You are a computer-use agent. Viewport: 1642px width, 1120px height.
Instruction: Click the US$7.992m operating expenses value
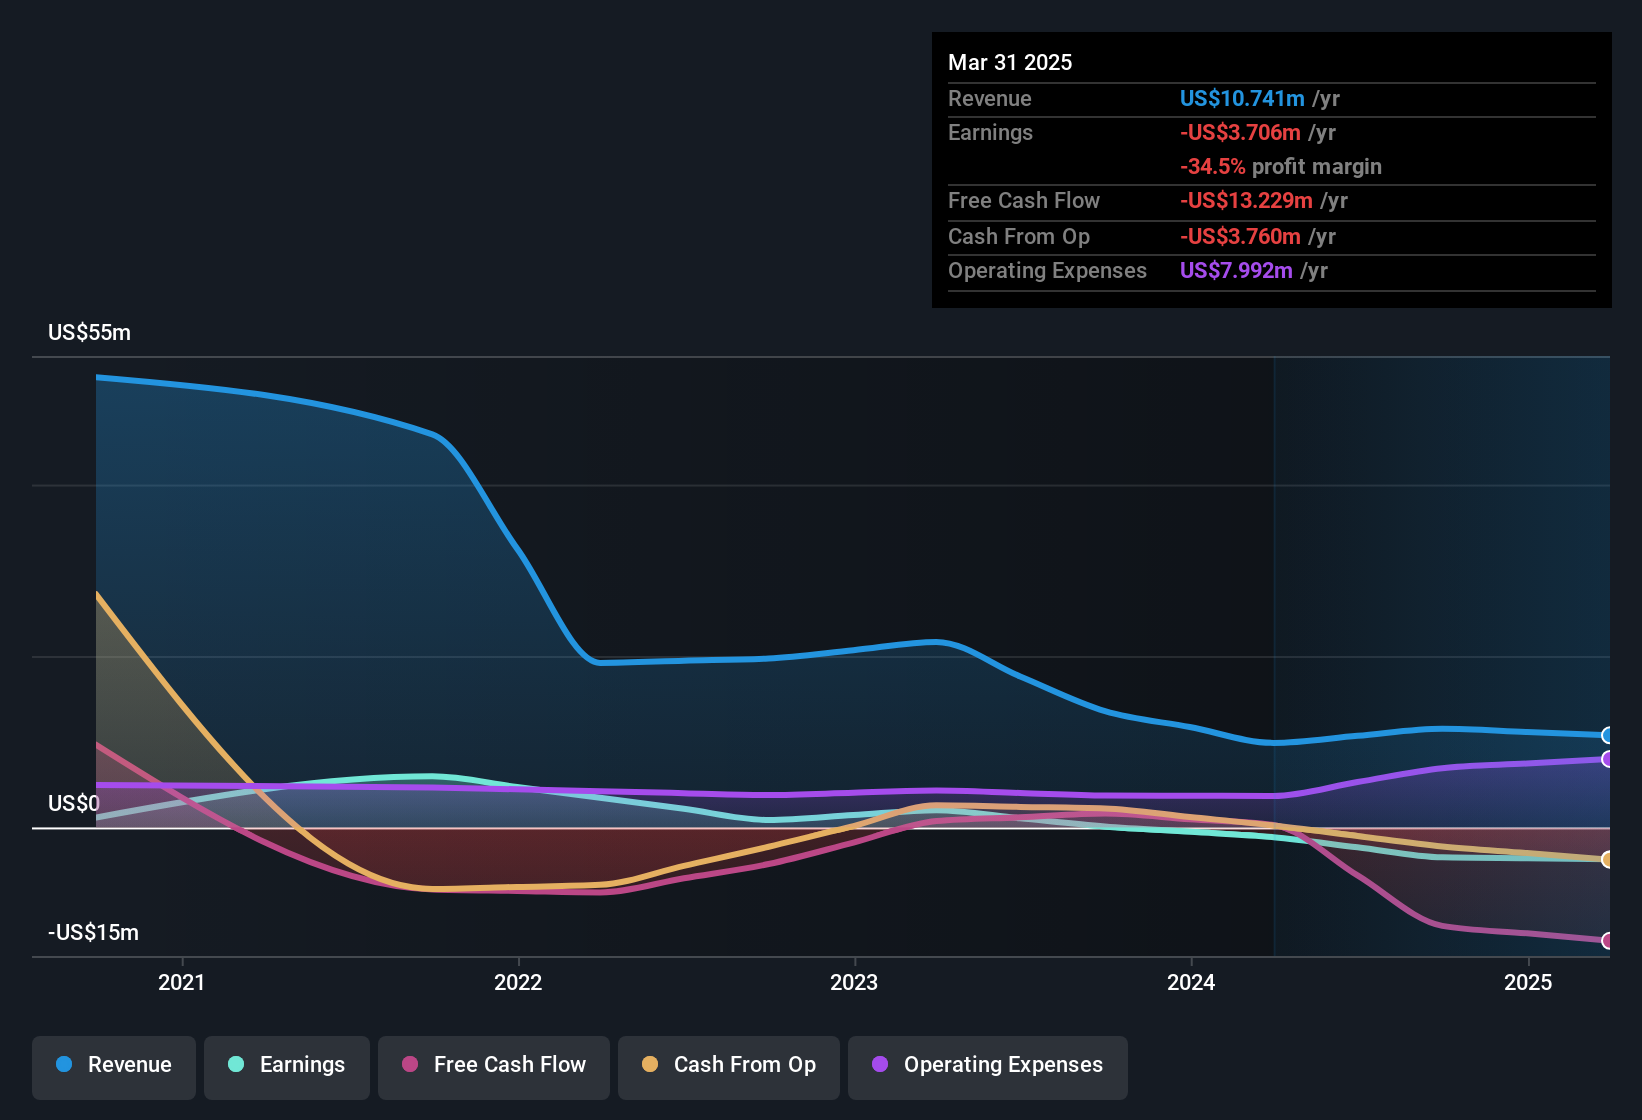(x=1236, y=271)
